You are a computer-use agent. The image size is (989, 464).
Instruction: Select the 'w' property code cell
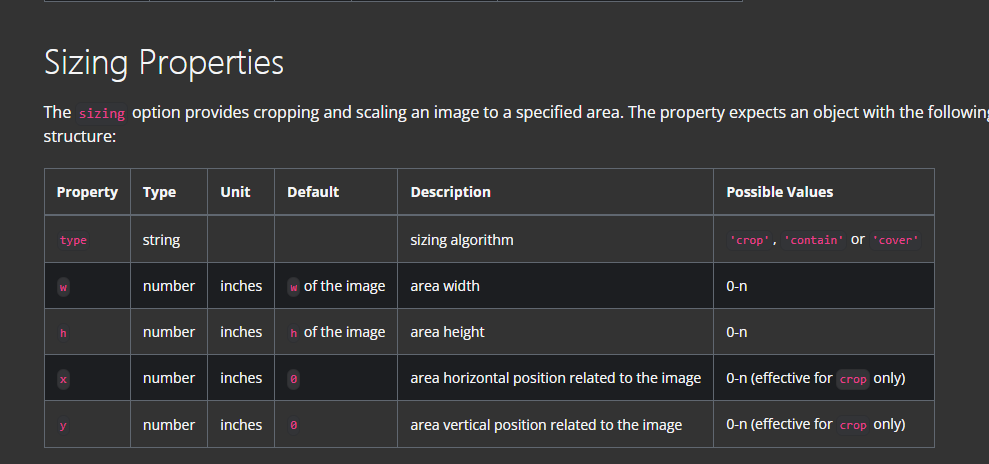(x=63, y=287)
